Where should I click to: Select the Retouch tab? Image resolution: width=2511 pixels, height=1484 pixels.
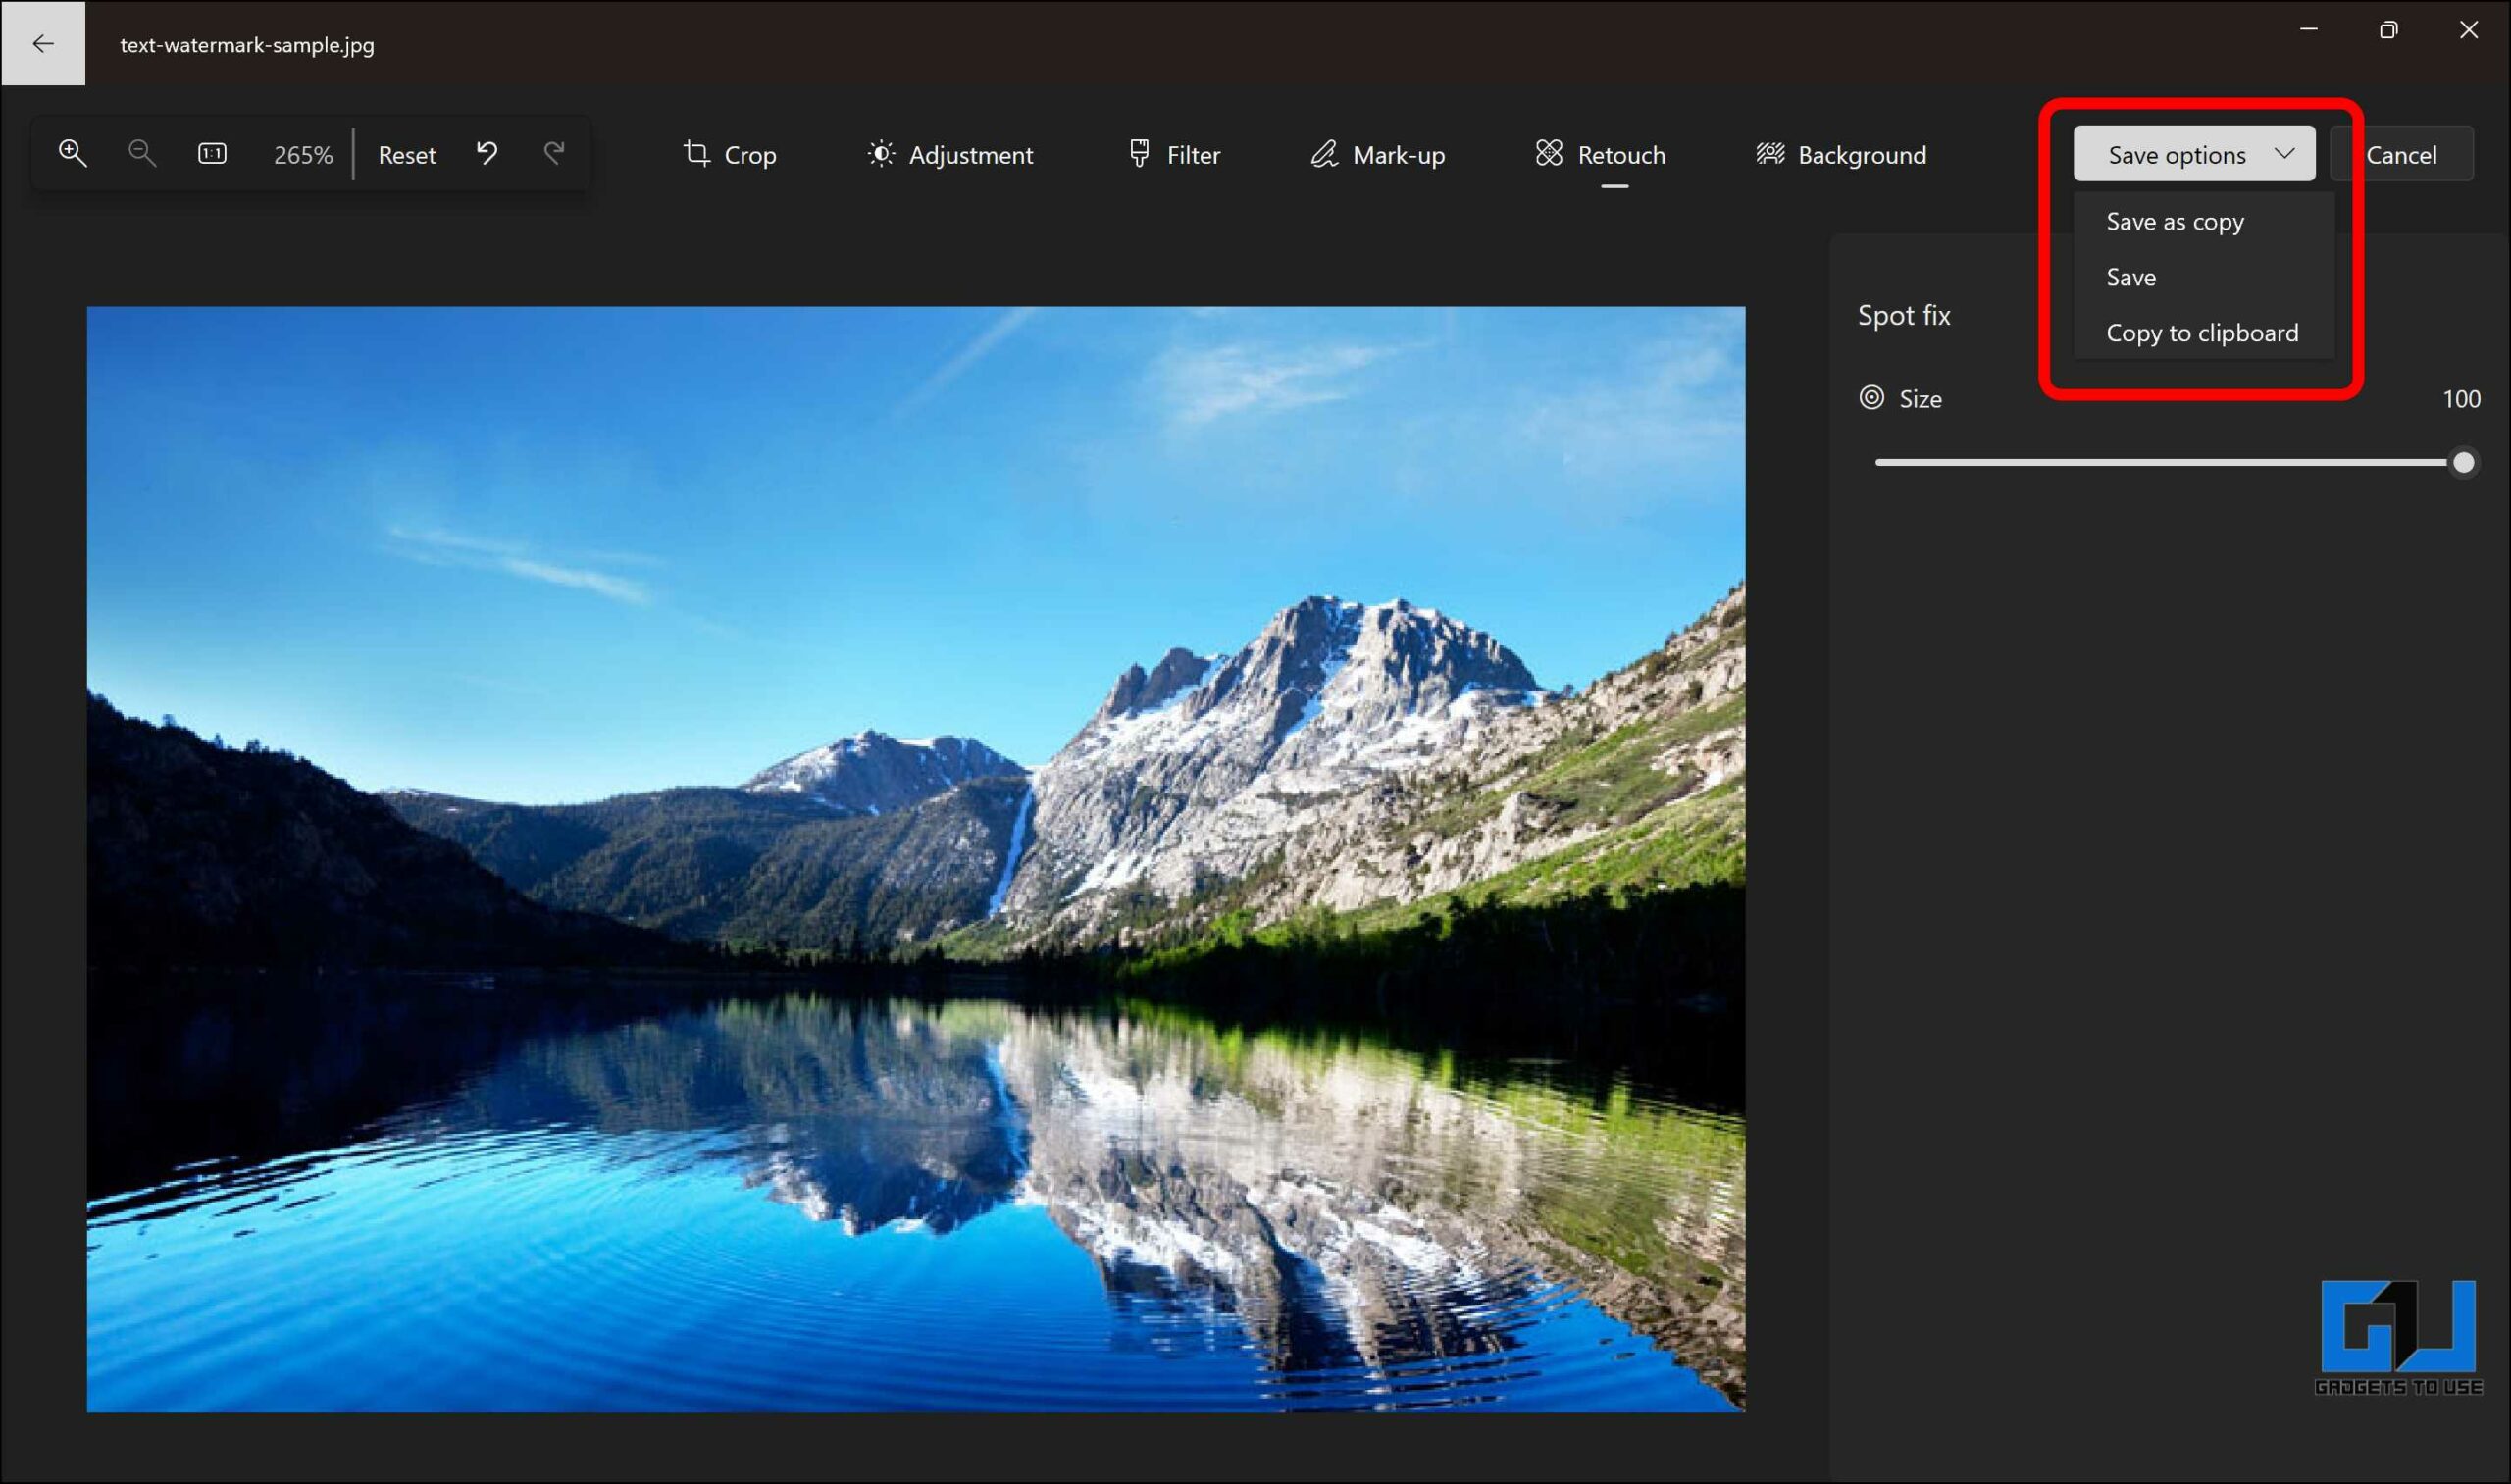click(x=1600, y=155)
